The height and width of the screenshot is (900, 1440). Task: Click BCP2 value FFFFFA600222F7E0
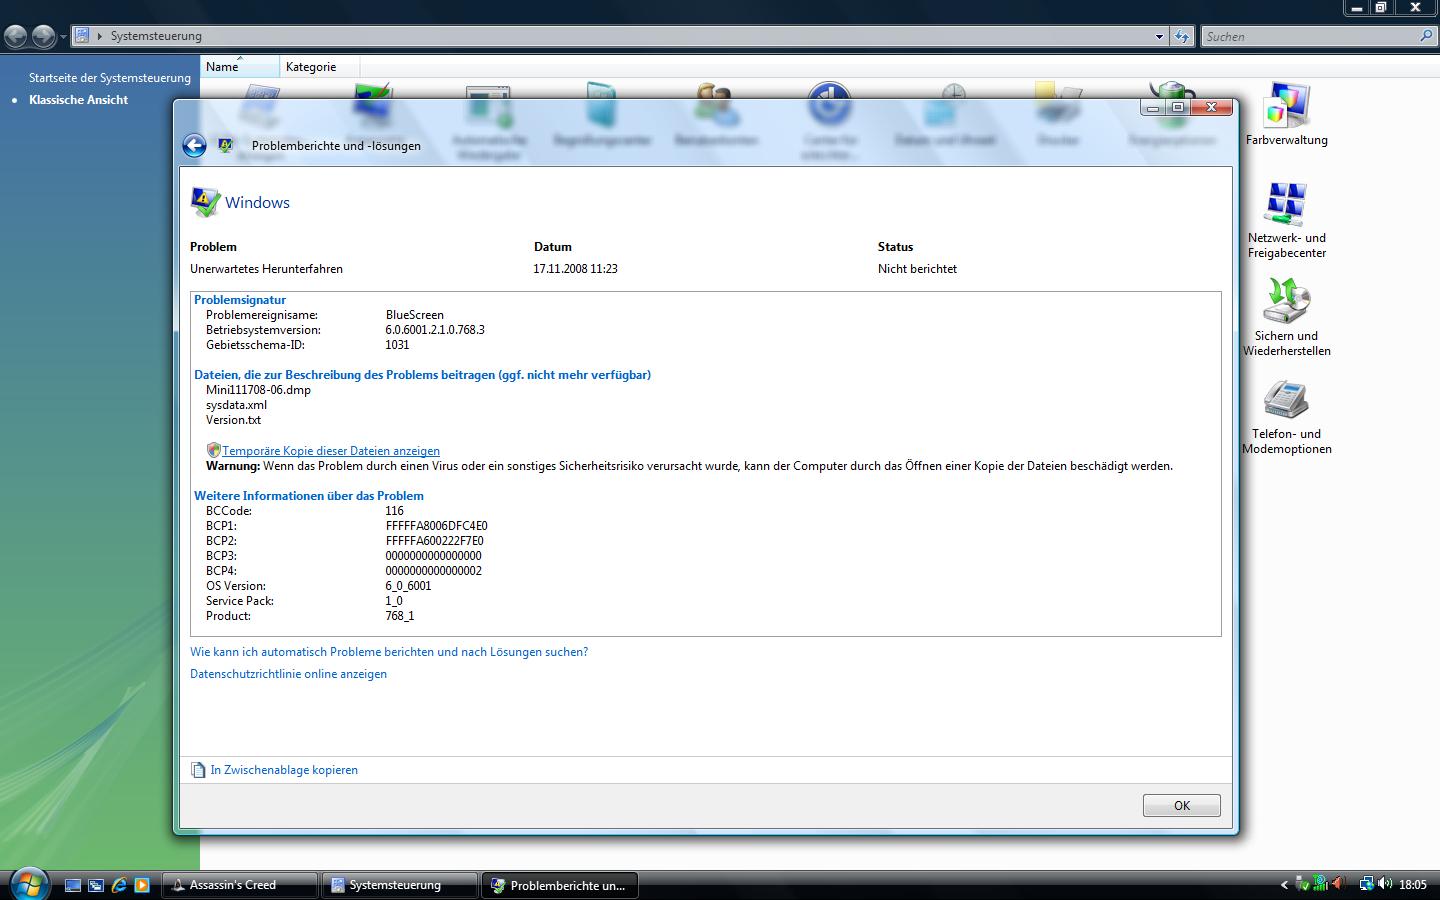434,541
